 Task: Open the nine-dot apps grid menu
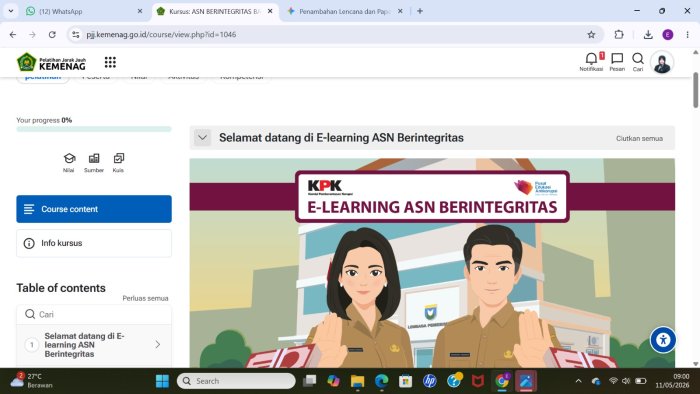point(110,62)
